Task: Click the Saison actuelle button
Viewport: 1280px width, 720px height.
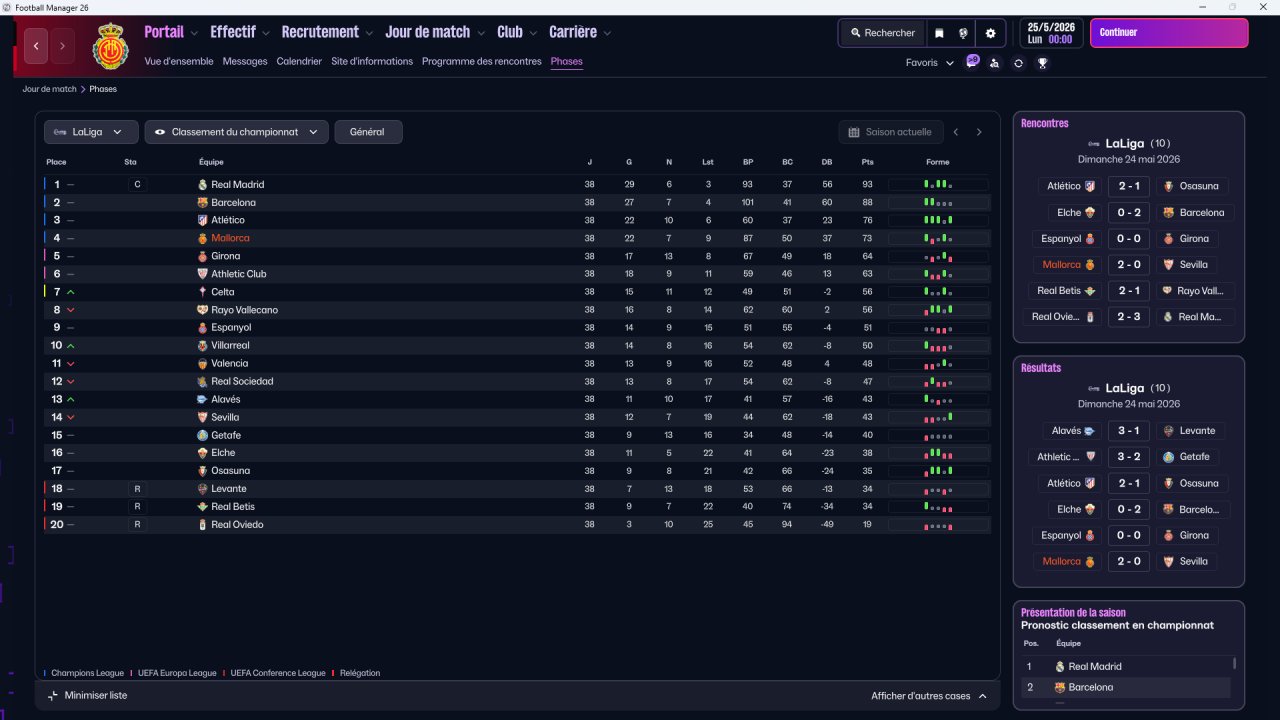Action: [890, 132]
